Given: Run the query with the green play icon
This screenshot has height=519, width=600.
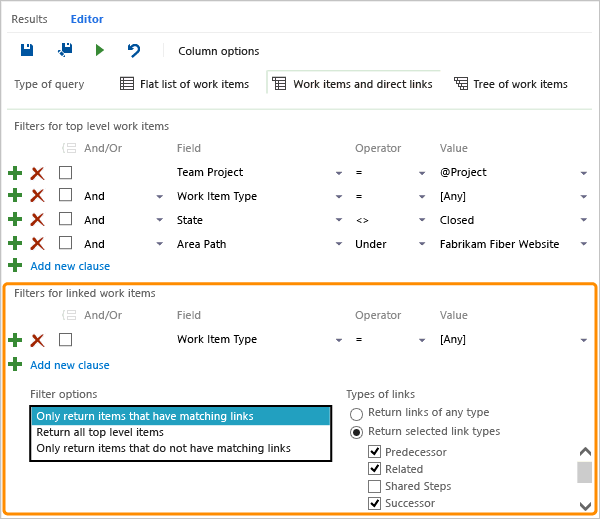Looking at the screenshot, I should (99, 50).
